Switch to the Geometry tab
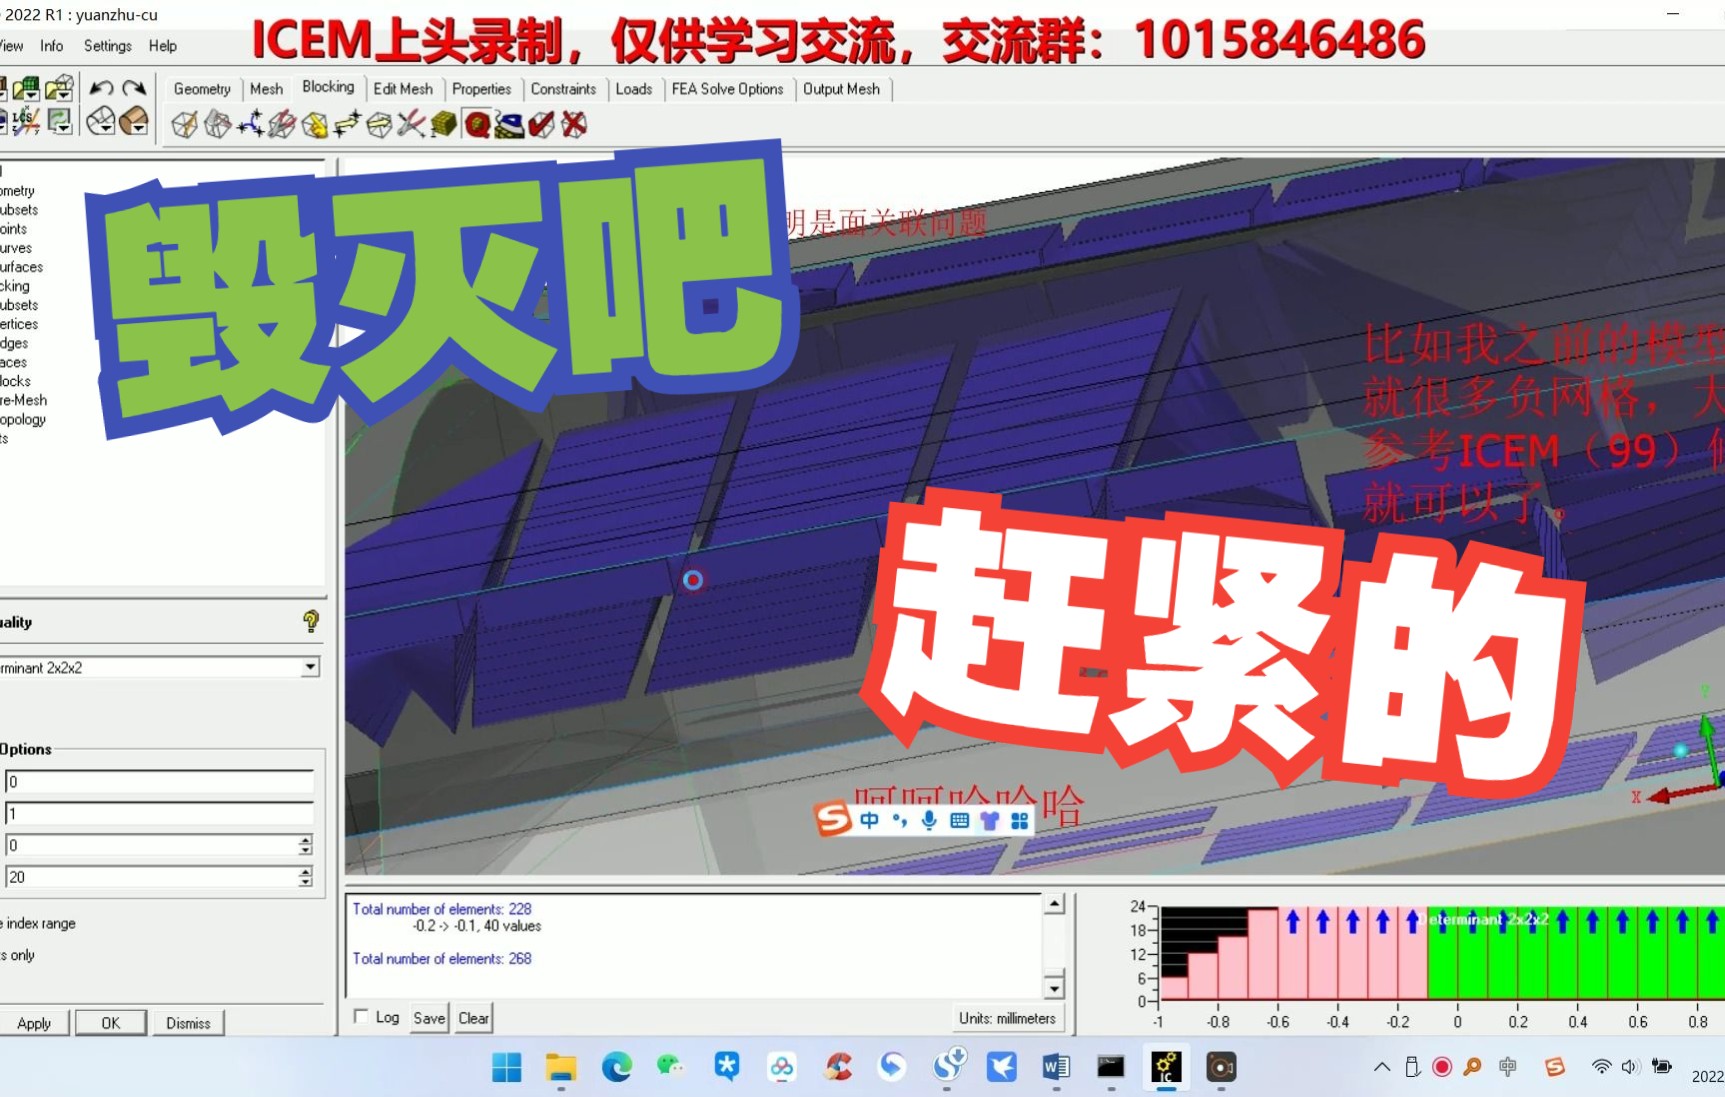This screenshot has height=1097, width=1725. (202, 89)
